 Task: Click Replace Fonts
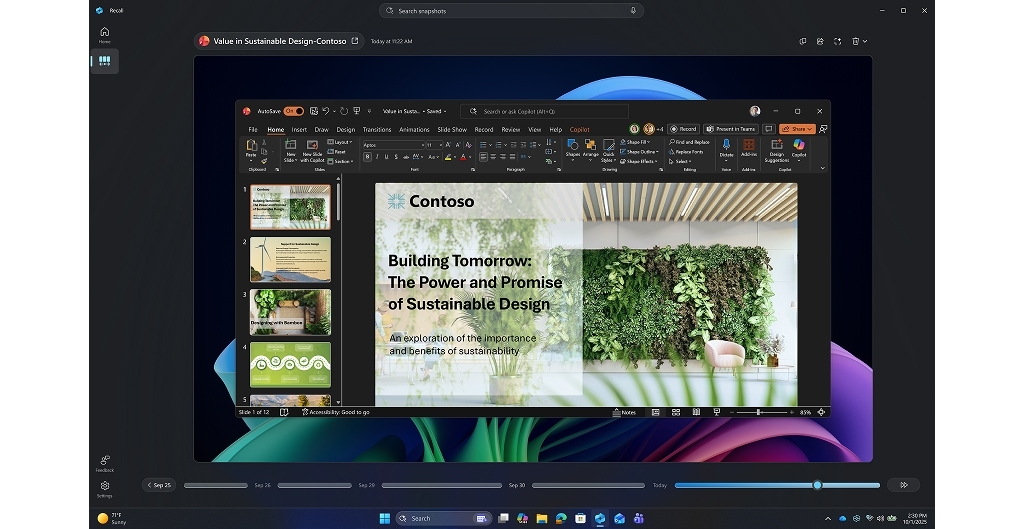(686, 152)
